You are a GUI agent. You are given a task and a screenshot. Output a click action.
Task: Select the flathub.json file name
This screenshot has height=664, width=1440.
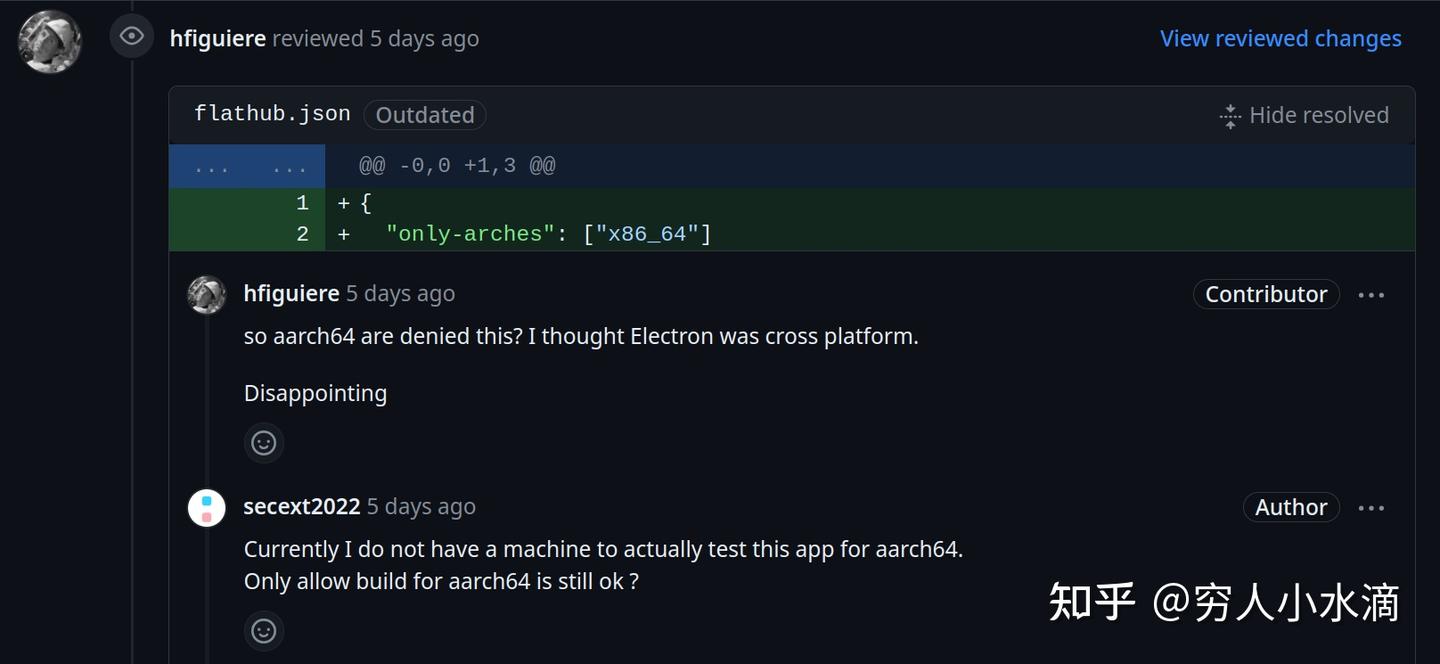pyautogui.click(x=271, y=113)
